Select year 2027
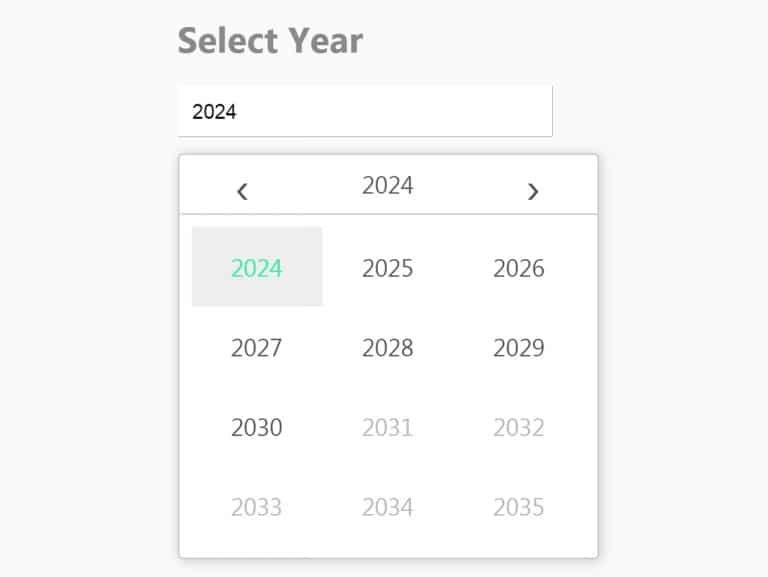The image size is (768, 577). 257,348
